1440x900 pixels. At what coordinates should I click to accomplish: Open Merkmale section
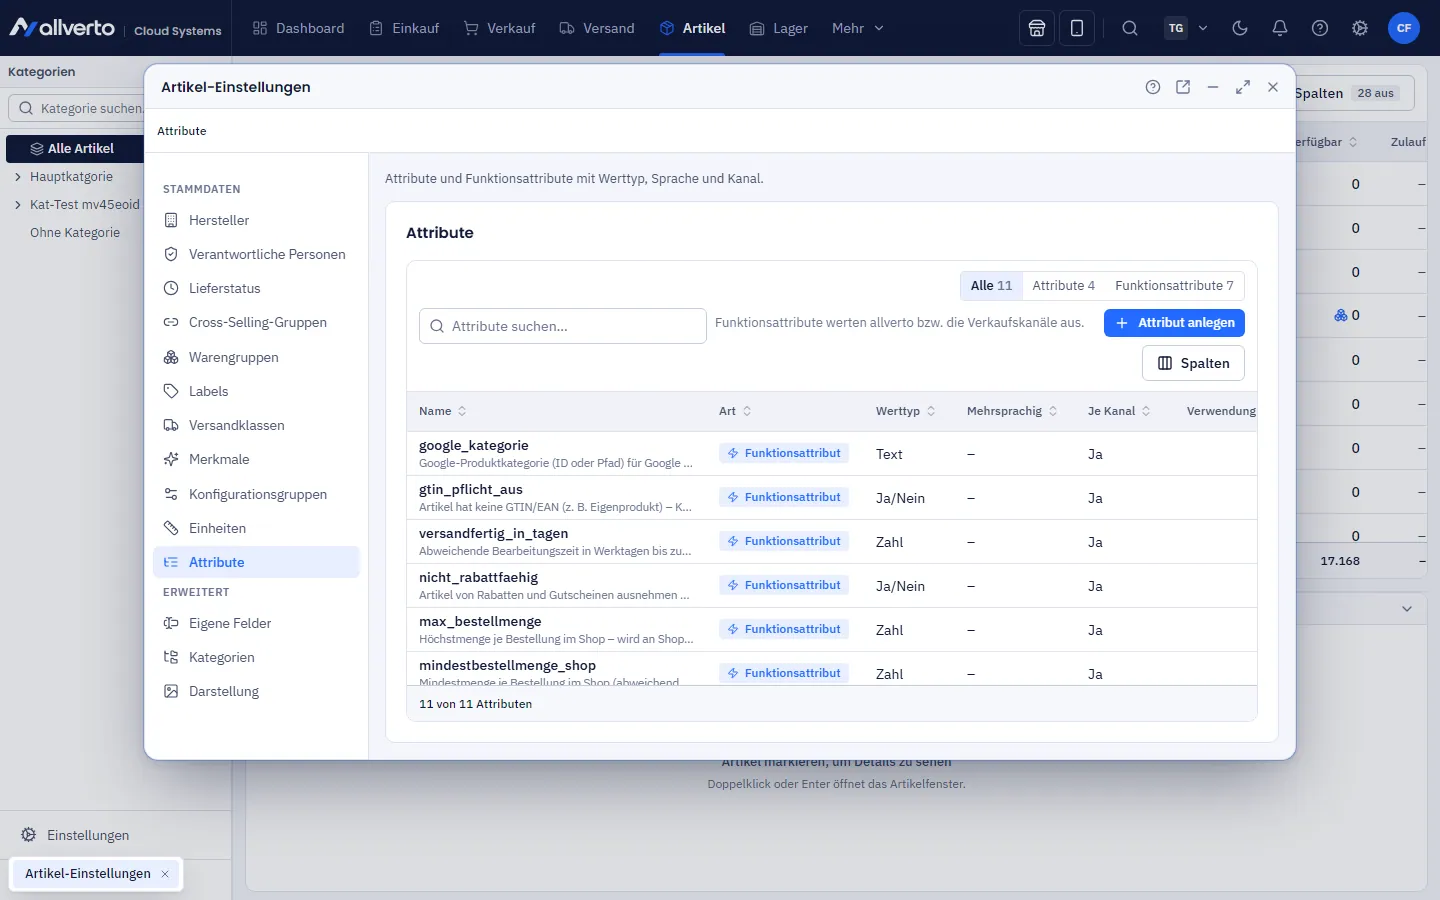click(256, 459)
